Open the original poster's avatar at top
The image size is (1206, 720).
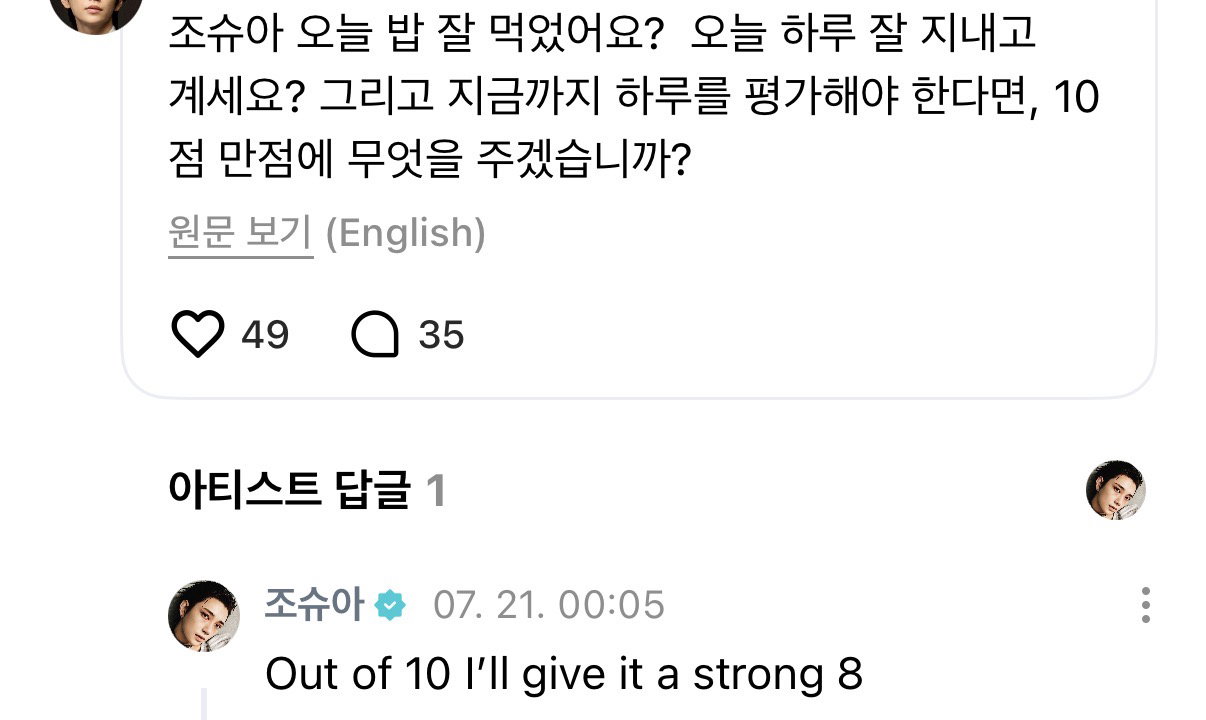[x=96, y=10]
